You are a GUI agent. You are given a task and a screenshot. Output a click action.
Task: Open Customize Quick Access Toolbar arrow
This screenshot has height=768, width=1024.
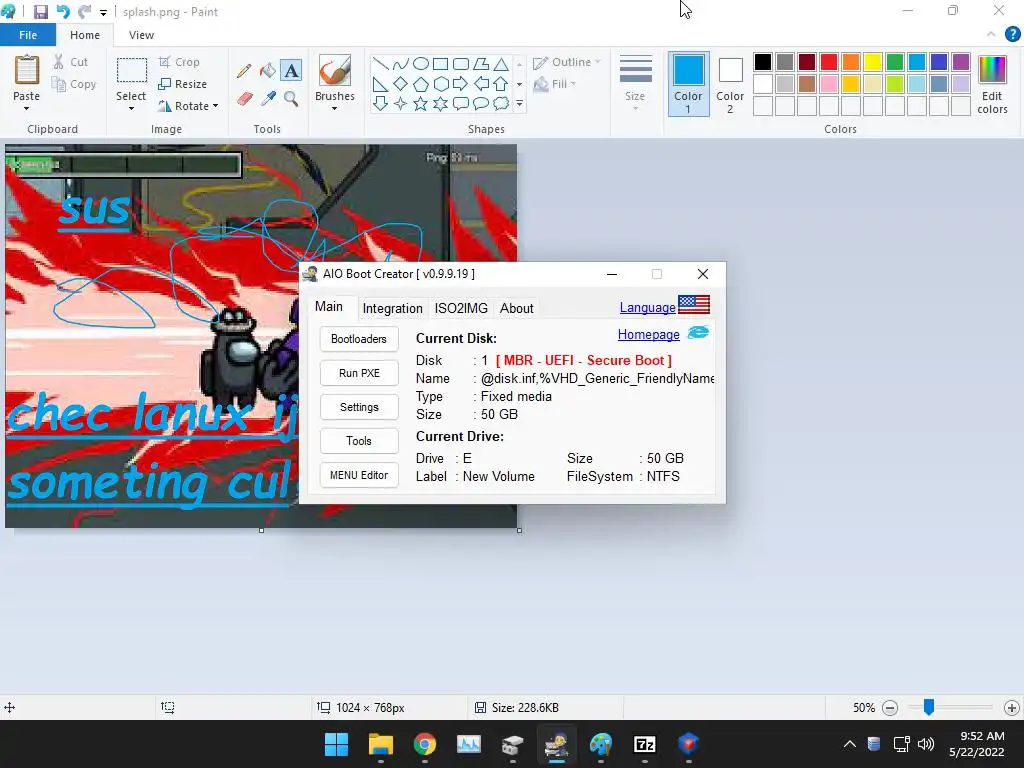[103, 12]
